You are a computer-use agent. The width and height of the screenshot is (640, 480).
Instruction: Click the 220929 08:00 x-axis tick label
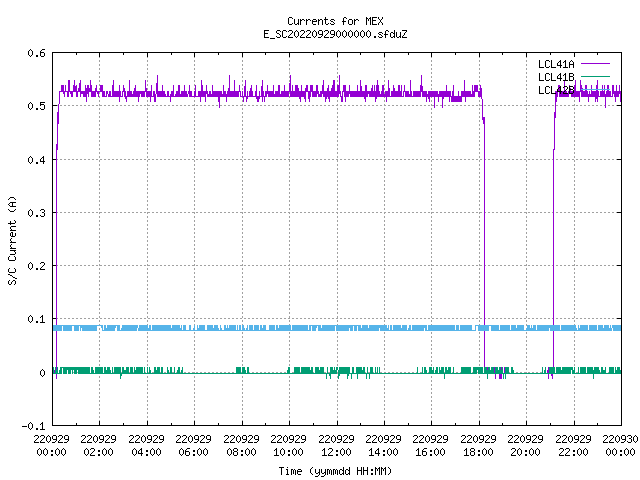point(241,445)
